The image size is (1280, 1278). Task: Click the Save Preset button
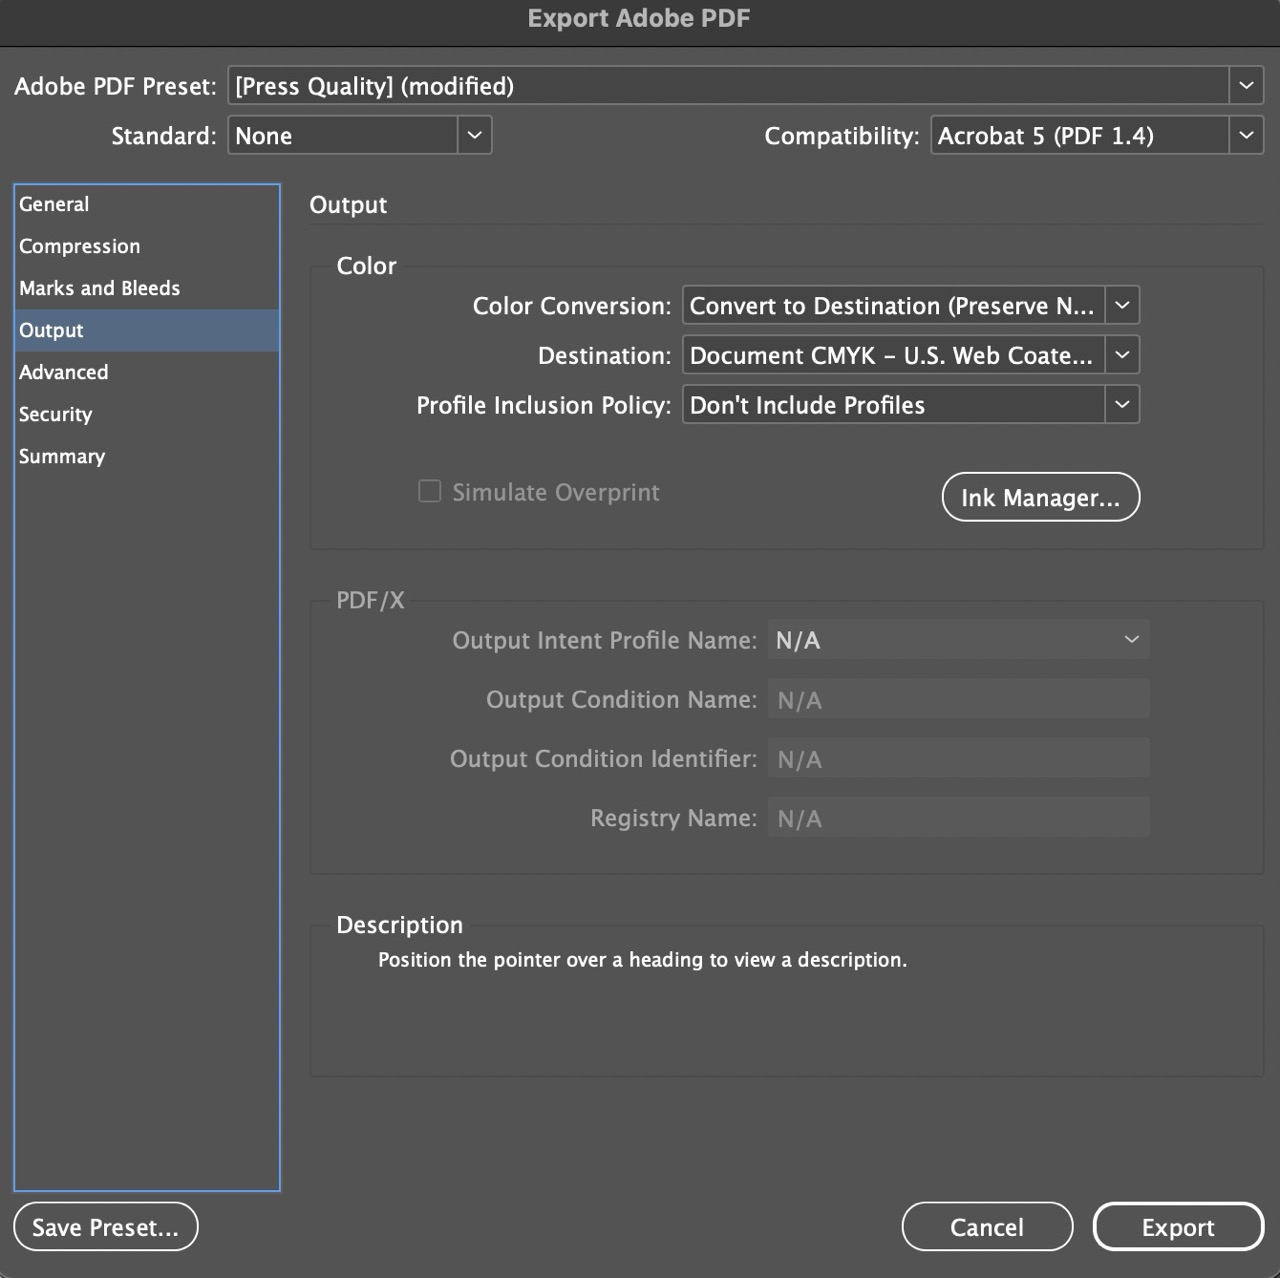tap(106, 1227)
